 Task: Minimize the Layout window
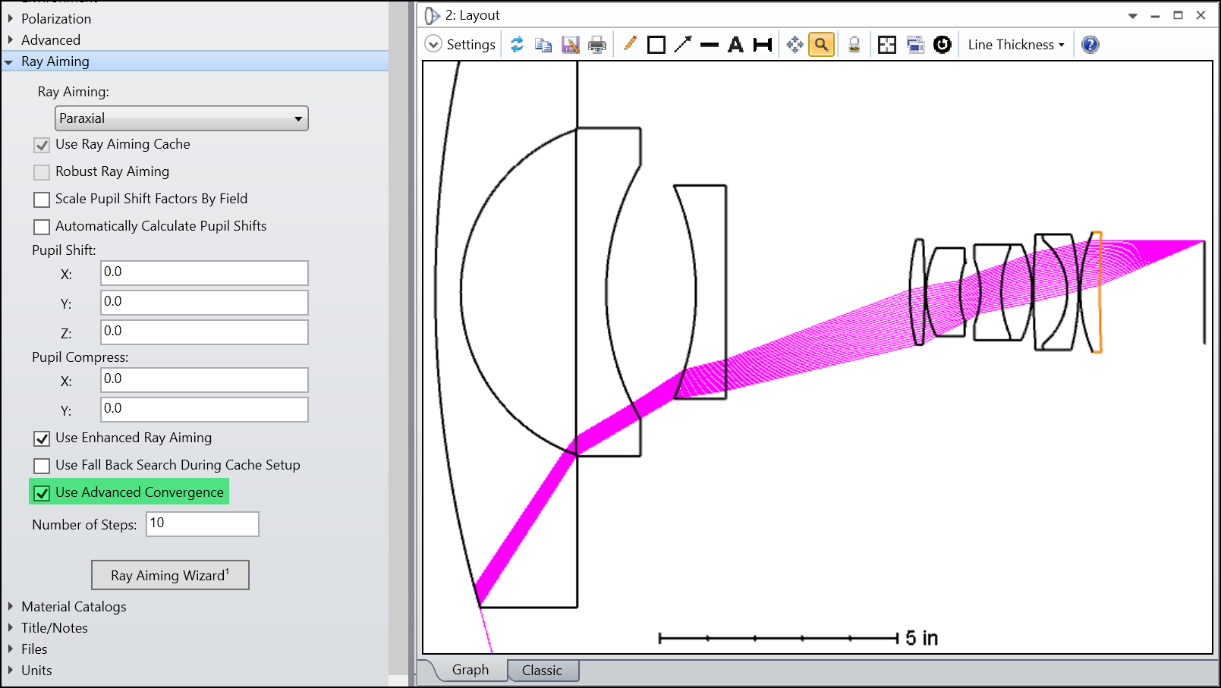pyautogui.click(x=1156, y=15)
